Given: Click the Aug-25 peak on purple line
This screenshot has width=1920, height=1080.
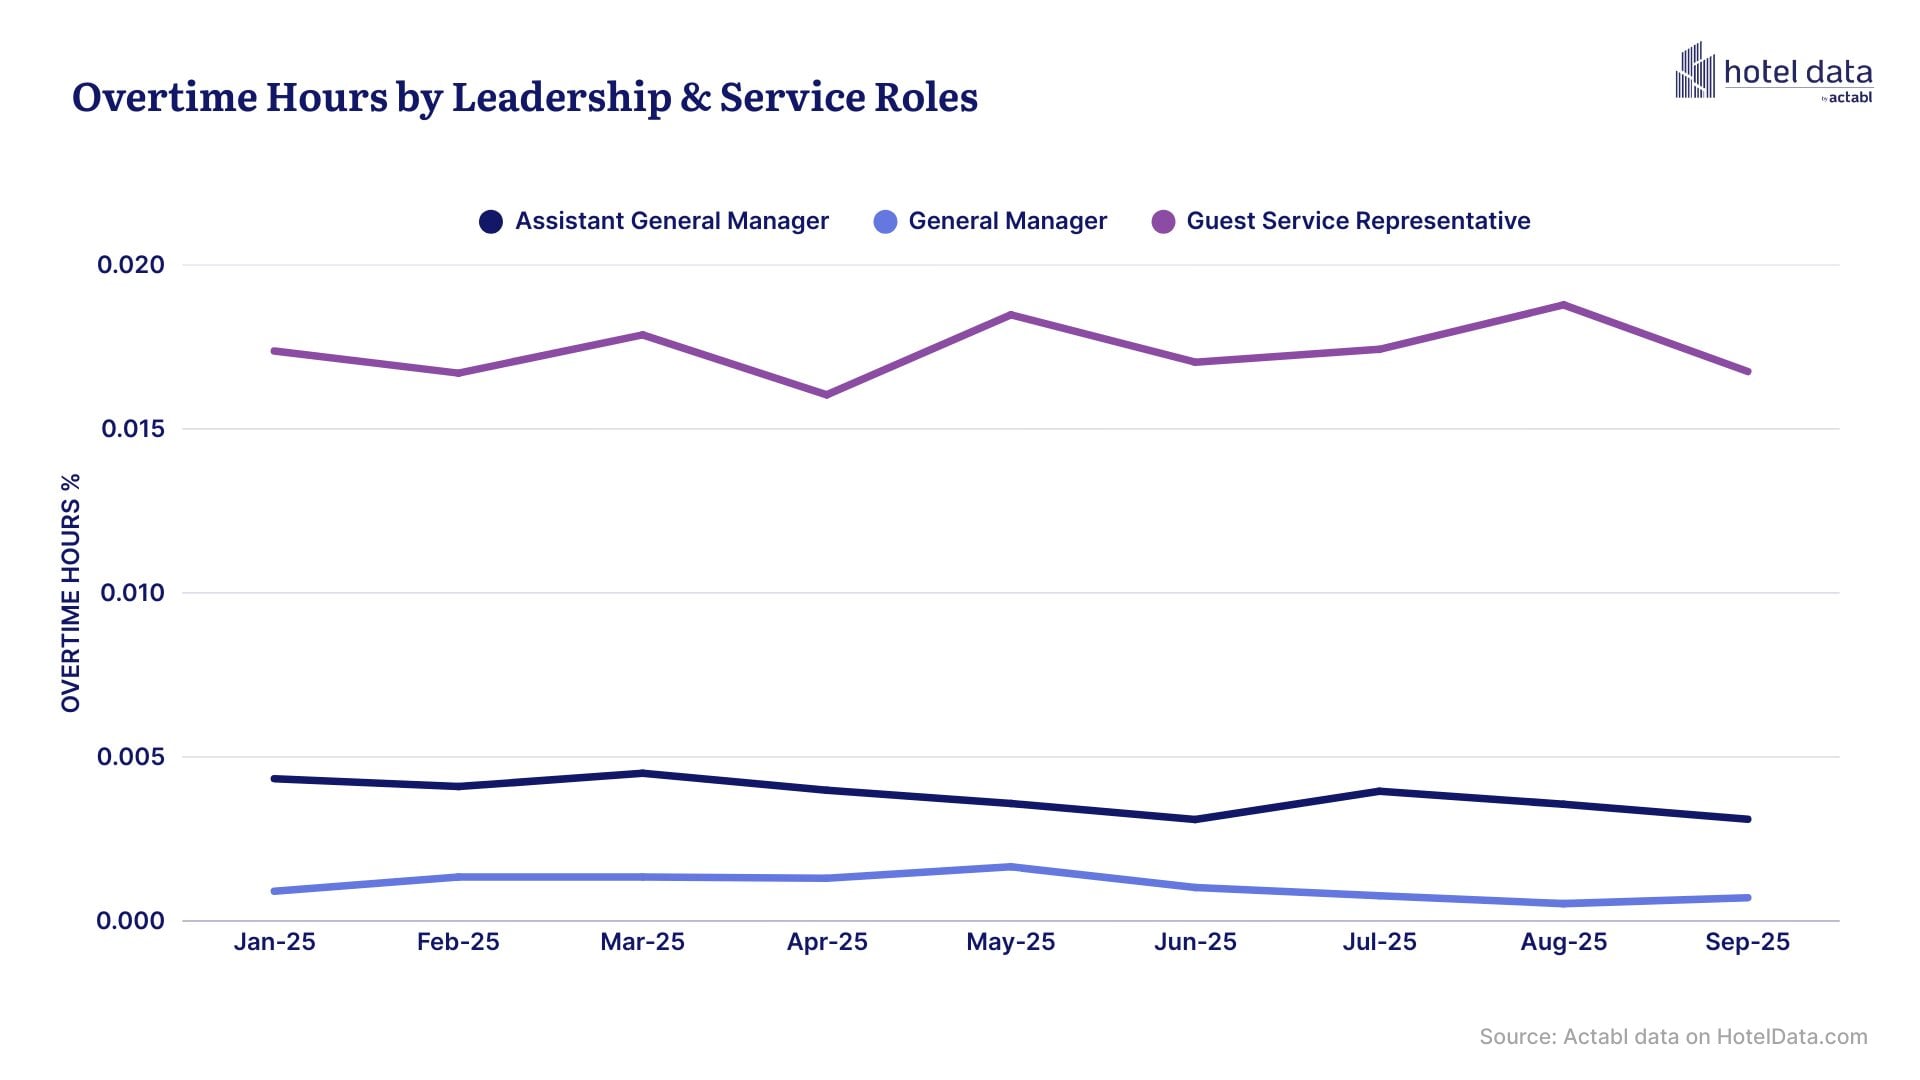Looking at the screenshot, I should point(1563,305).
